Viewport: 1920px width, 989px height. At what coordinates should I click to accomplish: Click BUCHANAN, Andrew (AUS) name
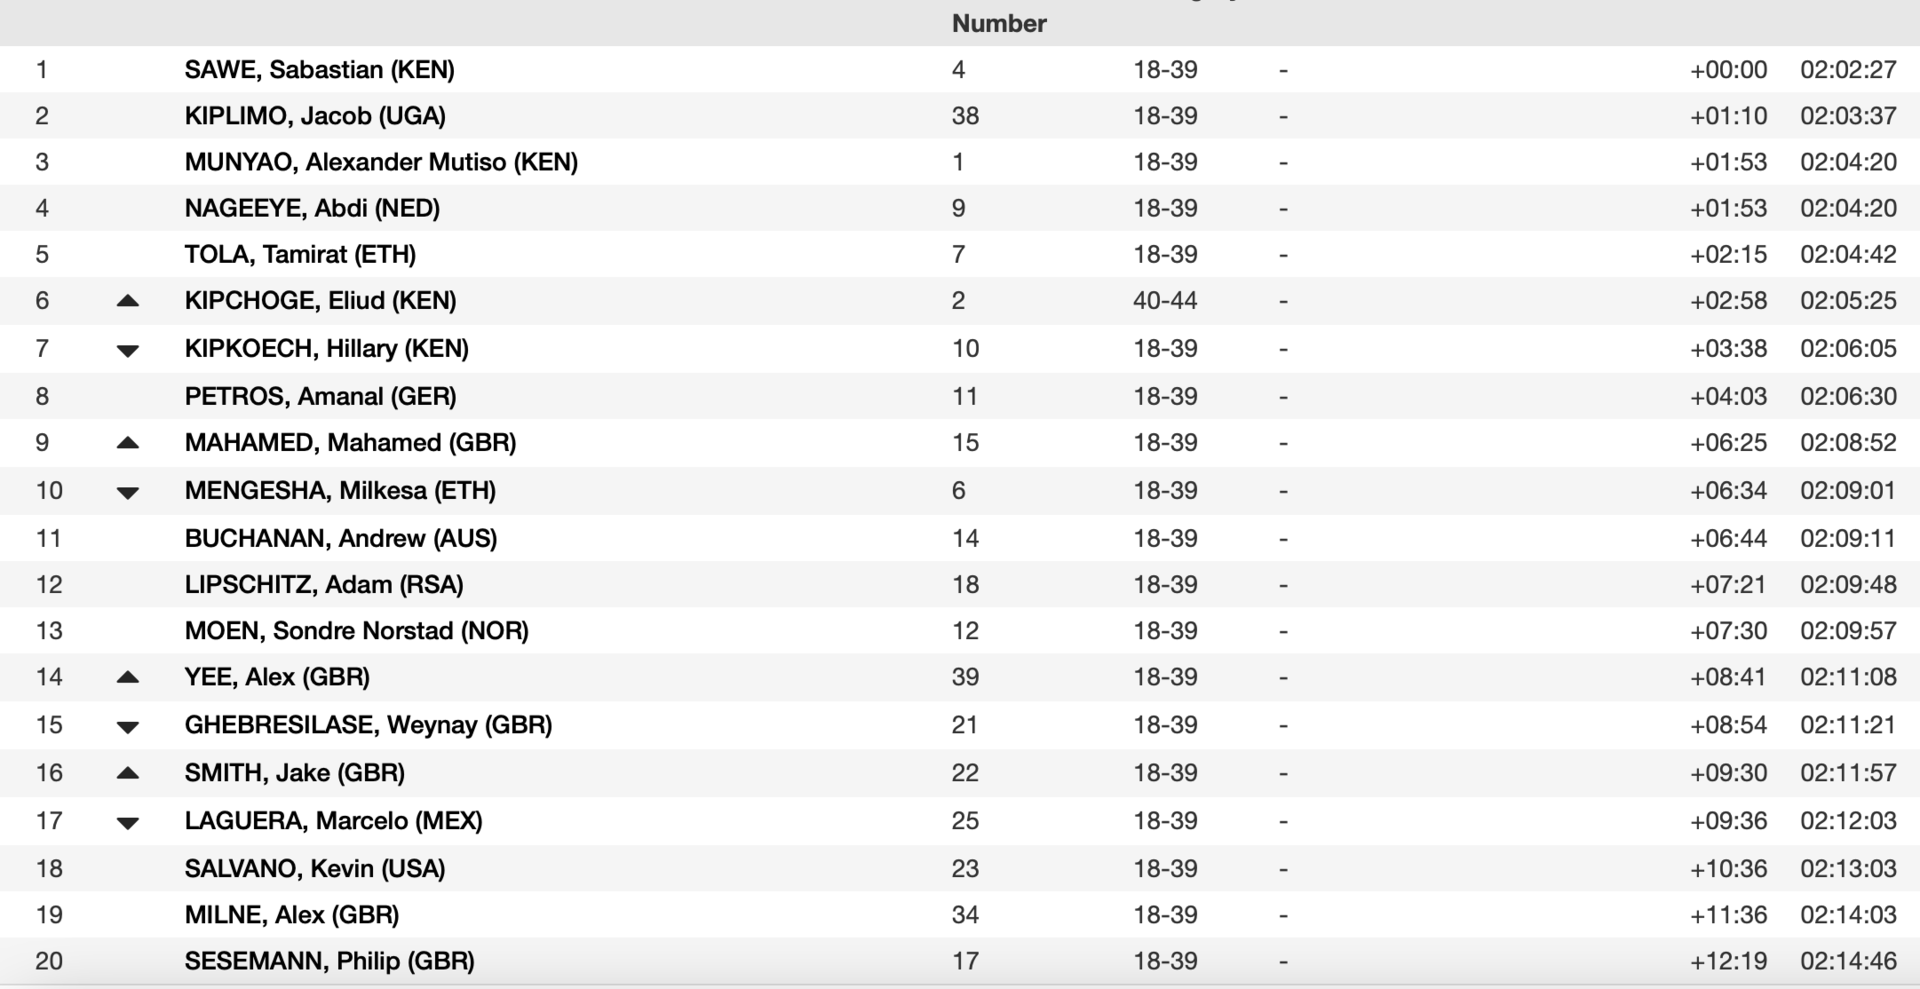(x=341, y=538)
